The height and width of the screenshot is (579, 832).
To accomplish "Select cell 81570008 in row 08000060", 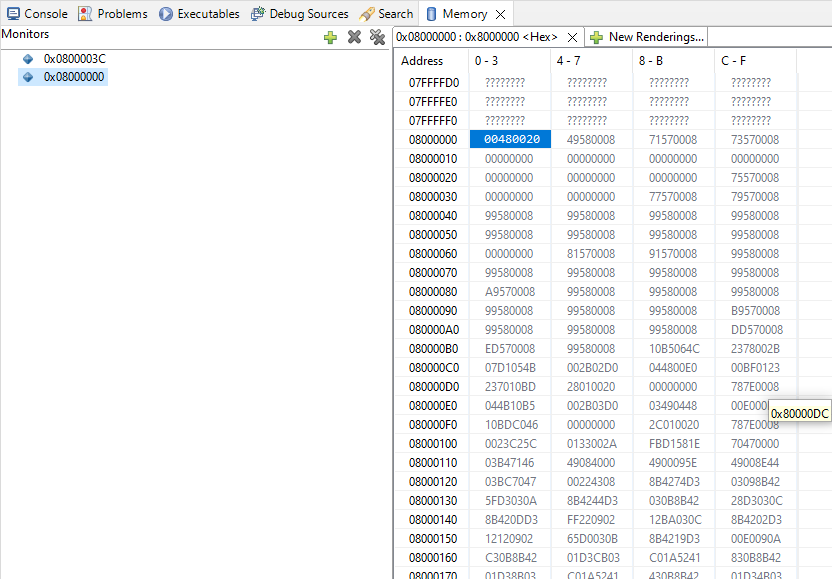I will coord(591,254).
